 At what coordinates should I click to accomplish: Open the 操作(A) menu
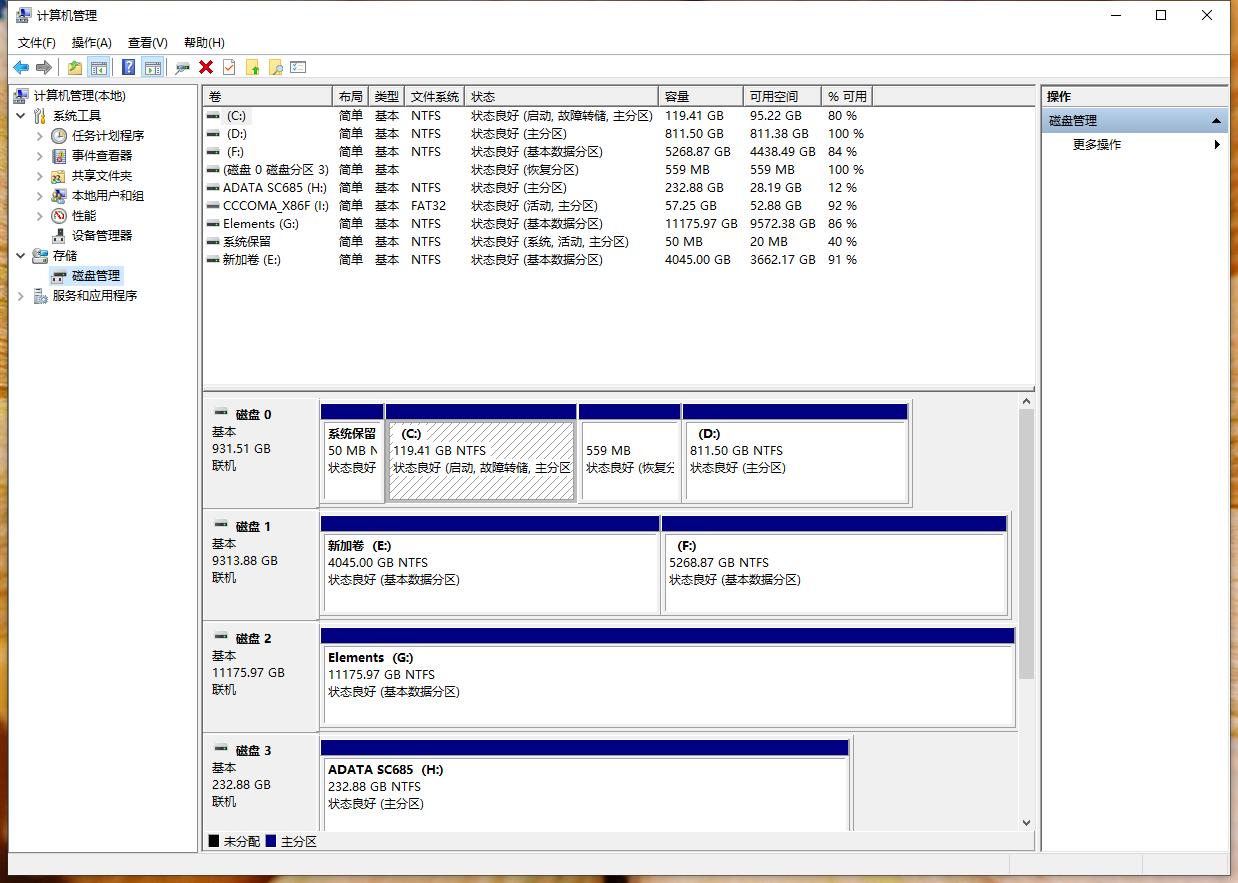click(x=91, y=43)
